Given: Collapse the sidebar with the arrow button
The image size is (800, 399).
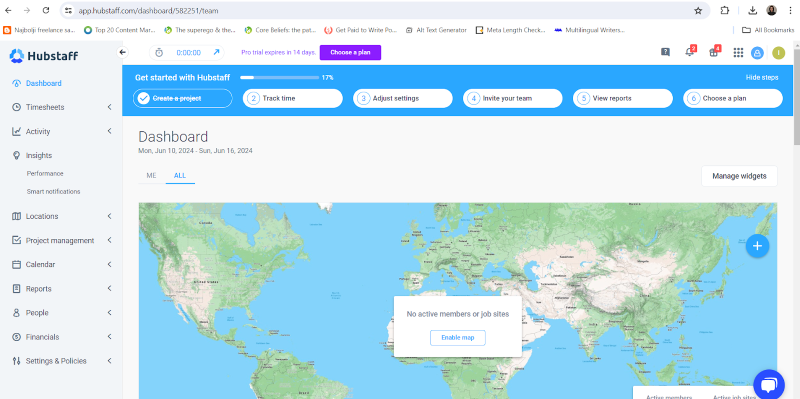Looking at the screenshot, I should click(x=122, y=52).
